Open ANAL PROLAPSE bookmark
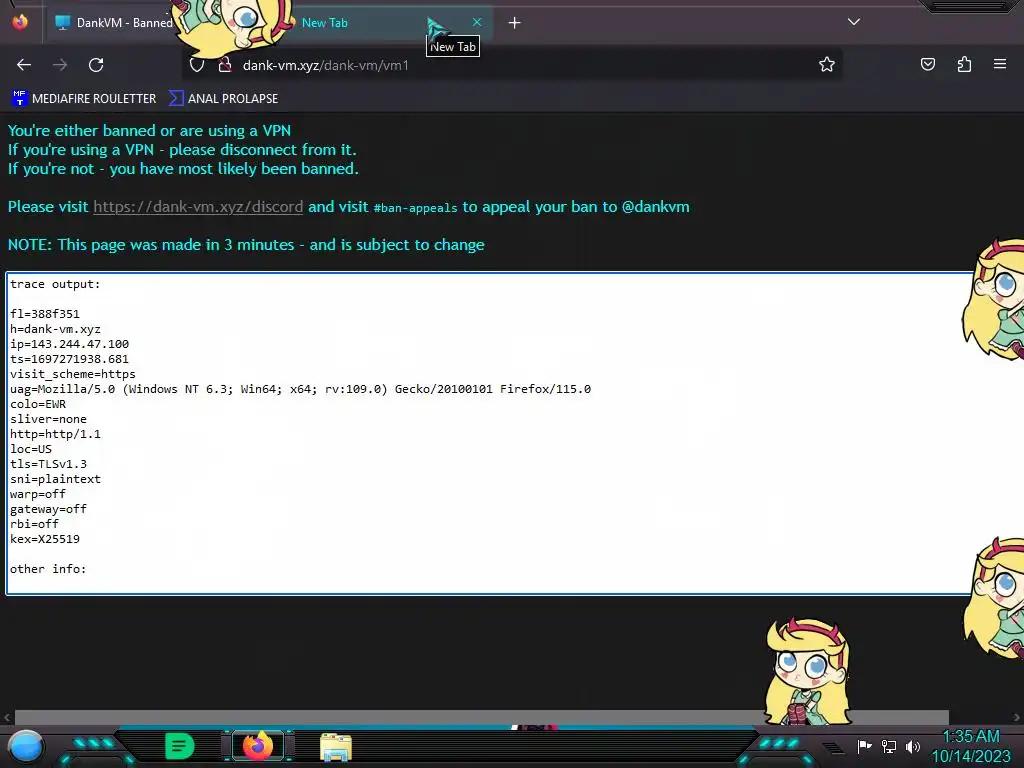The width and height of the screenshot is (1024, 768). [x=223, y=99]
